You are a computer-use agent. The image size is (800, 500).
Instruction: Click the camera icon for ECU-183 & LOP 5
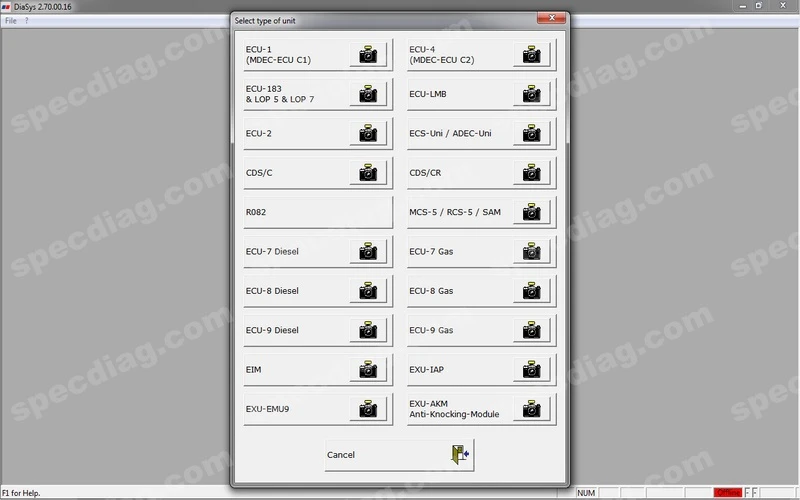coord(368,94)
